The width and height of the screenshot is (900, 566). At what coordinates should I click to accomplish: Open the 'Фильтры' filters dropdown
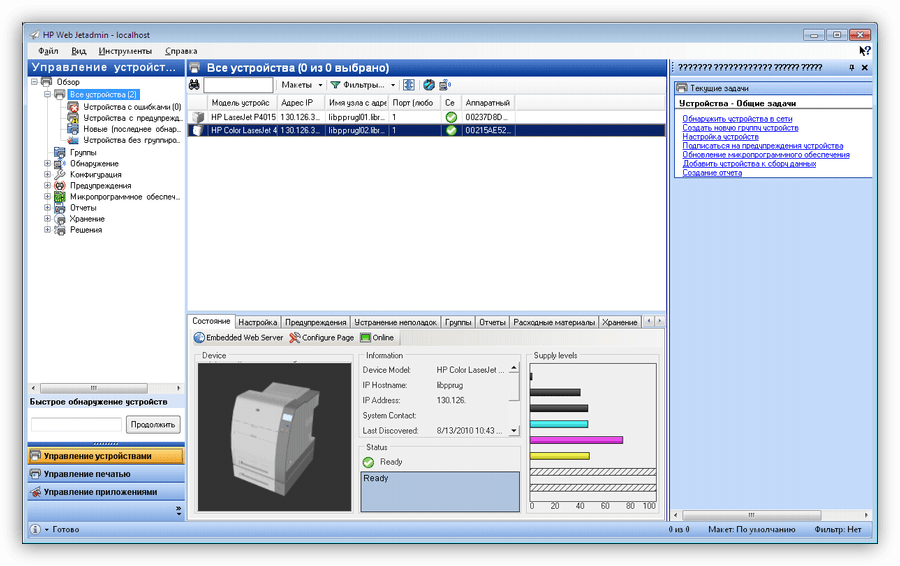(363, 86)
